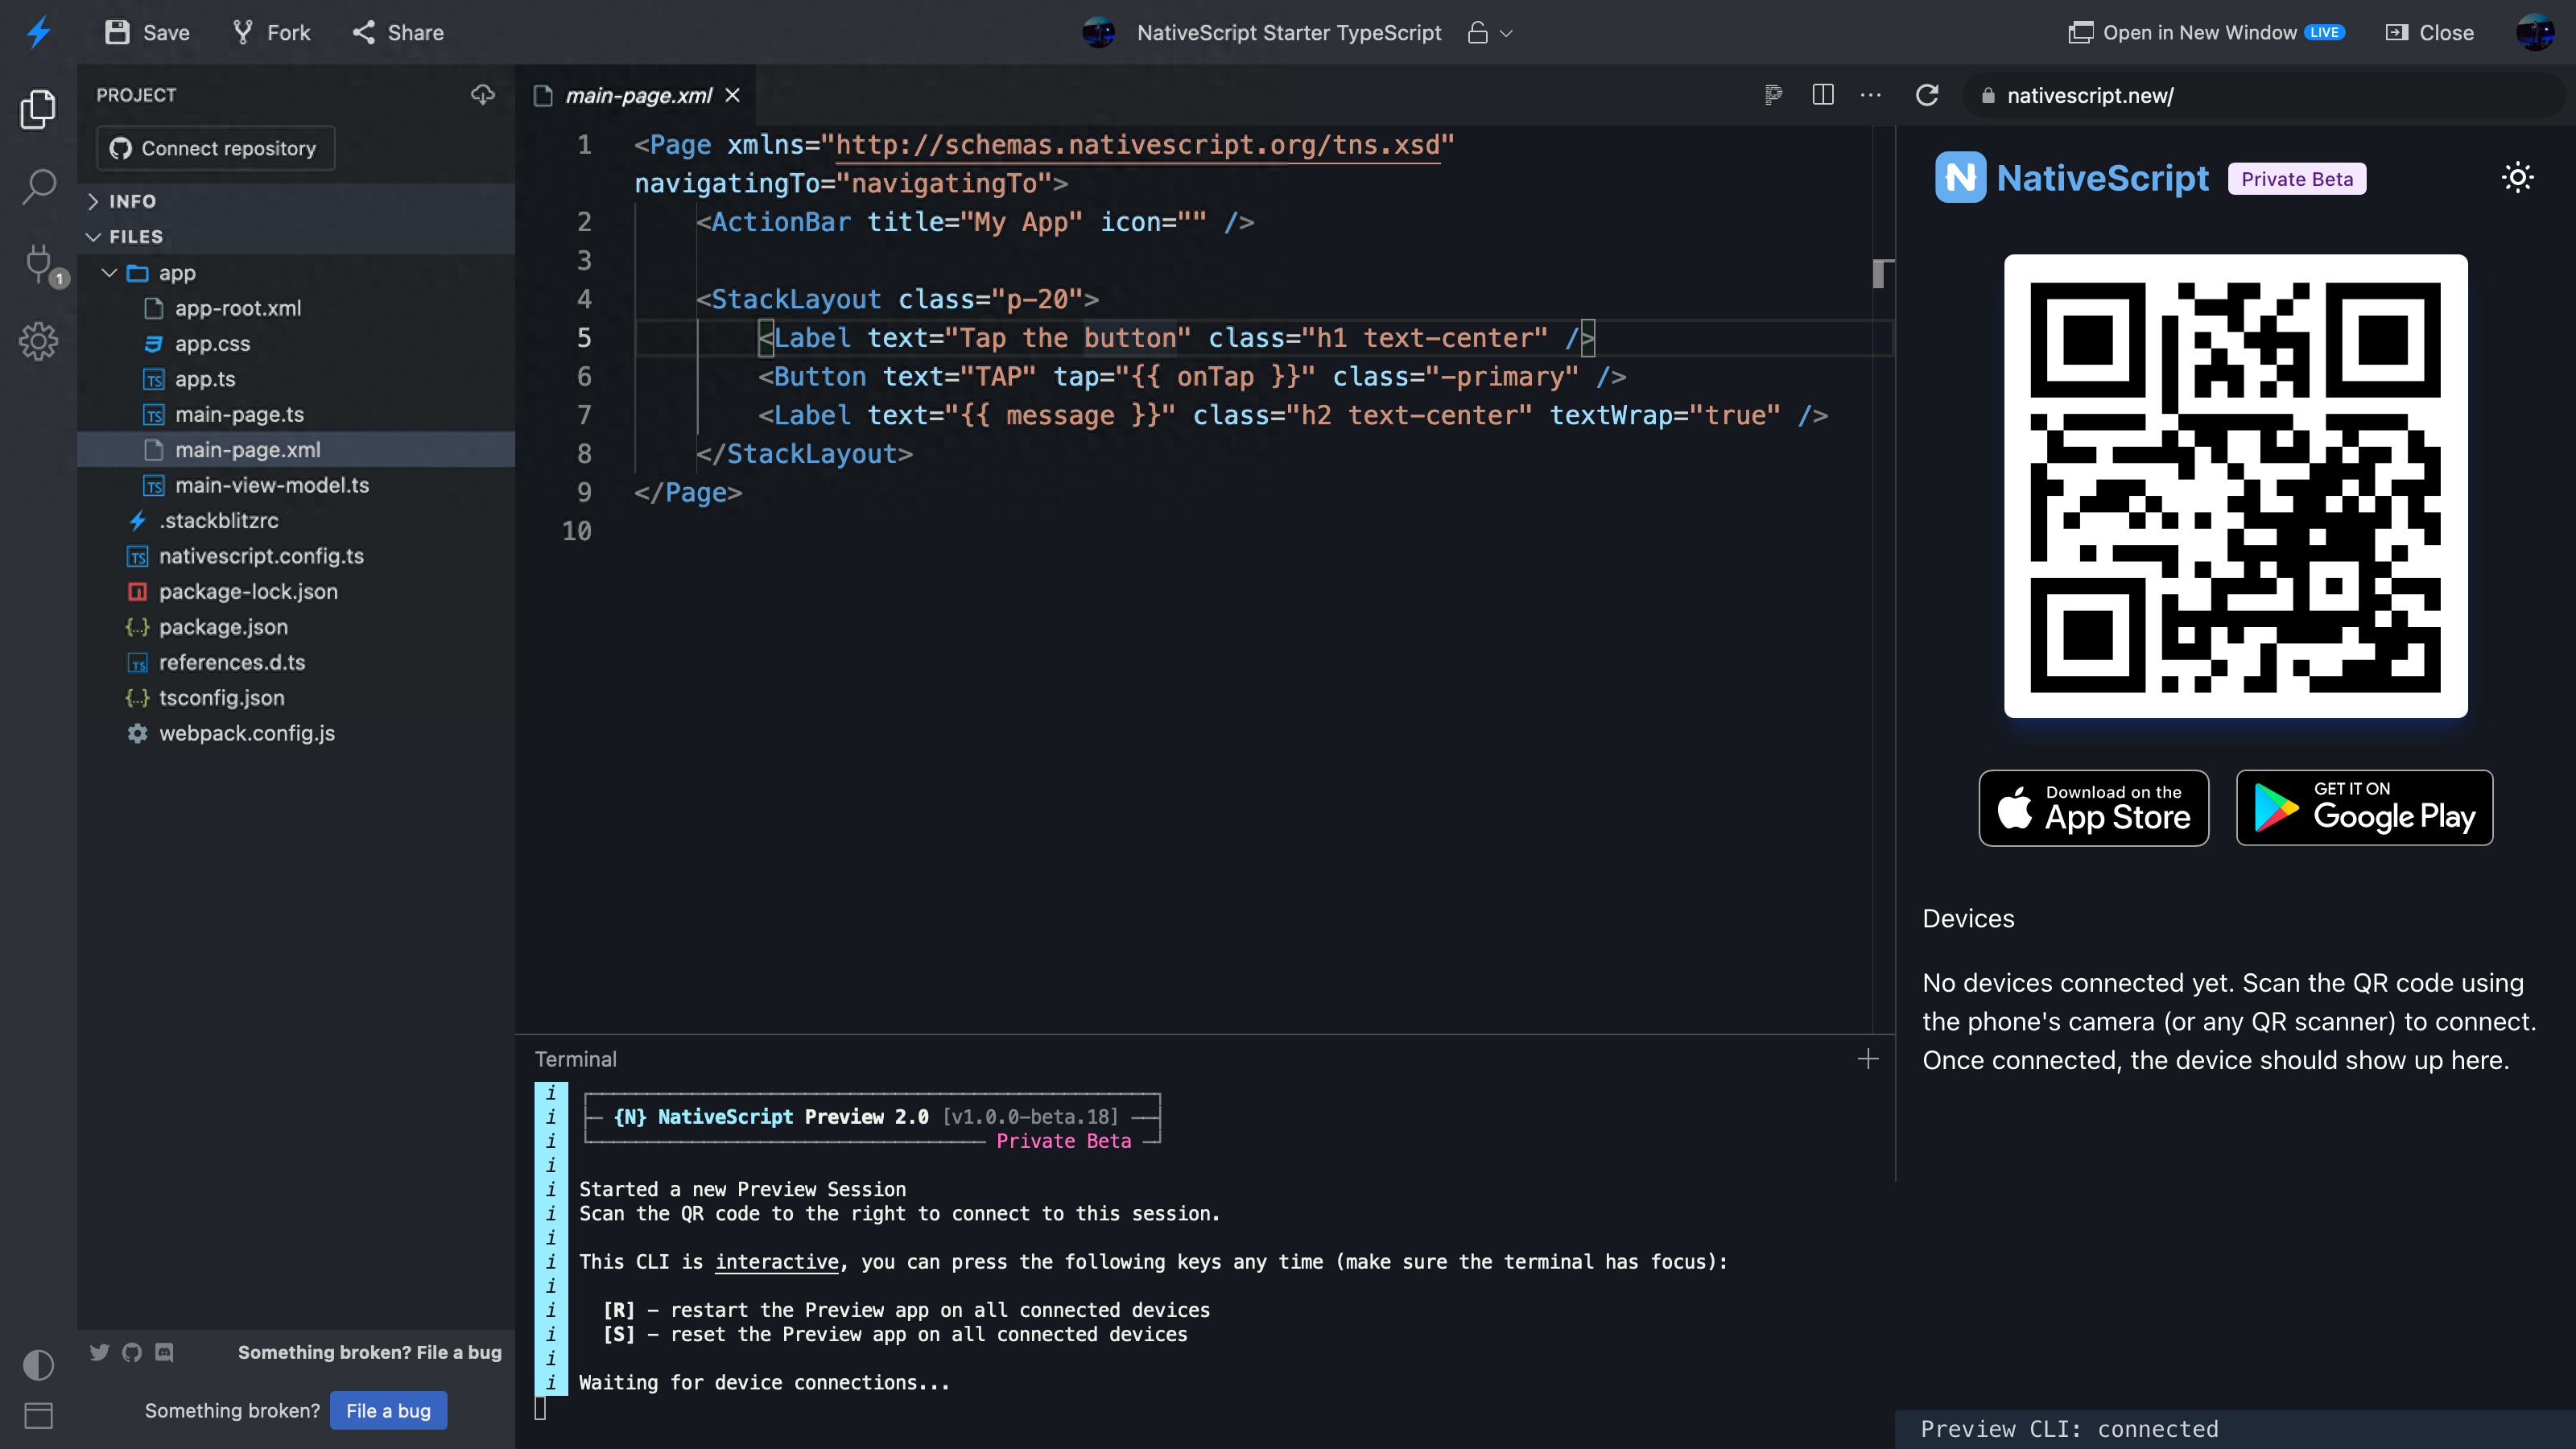Viewport: 2576px width, 1449px height.
Task: Open main-view-model.ts file
Action: (296, 485)
